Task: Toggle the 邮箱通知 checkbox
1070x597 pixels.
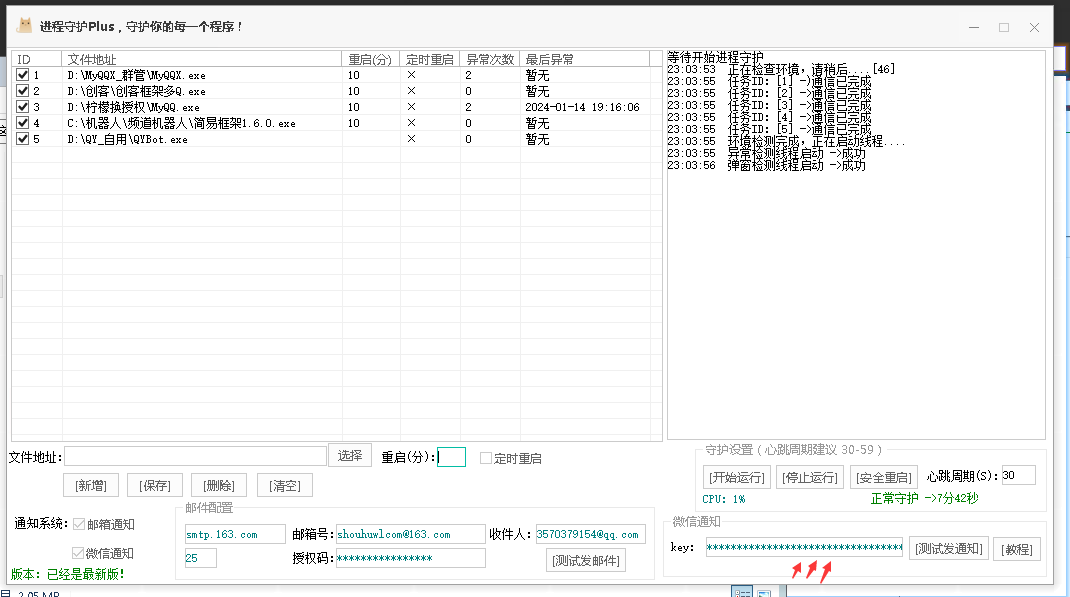Action: click(79, 524)
